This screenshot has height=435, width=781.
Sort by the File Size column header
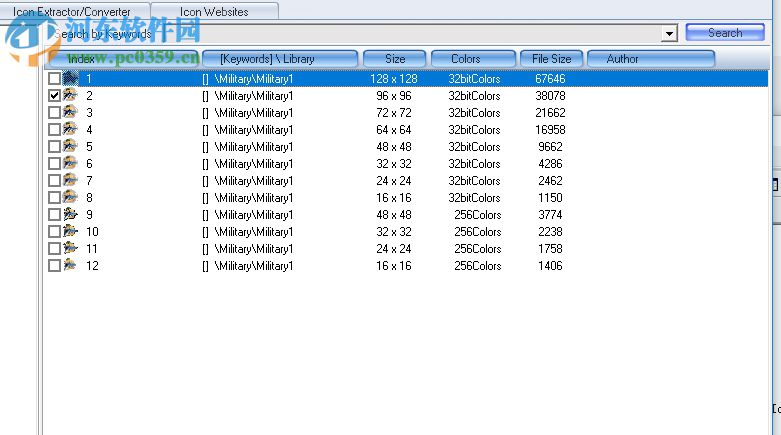pyautogui.click(x=551, y=59)
